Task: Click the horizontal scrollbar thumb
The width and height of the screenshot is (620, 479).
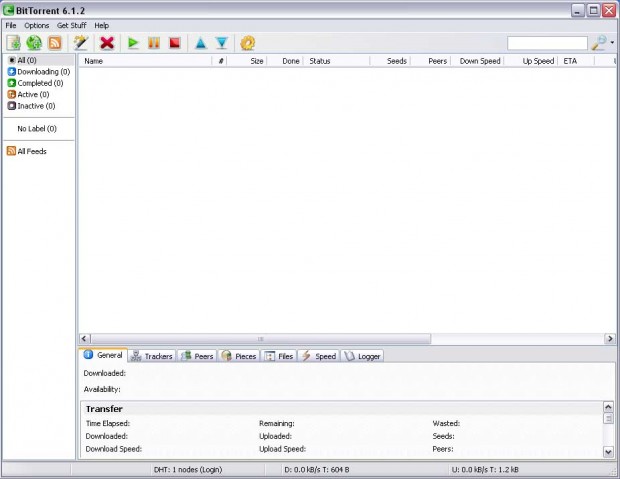Action: click(x=261, y=339)
